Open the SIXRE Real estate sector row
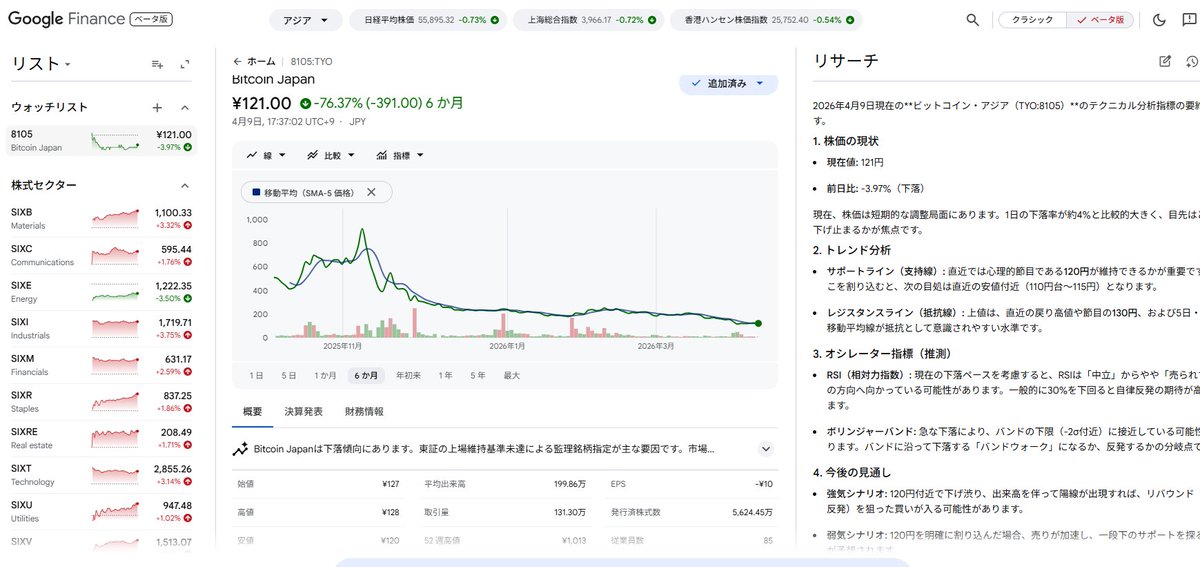1200x567 pixels. tap(102, 437)
